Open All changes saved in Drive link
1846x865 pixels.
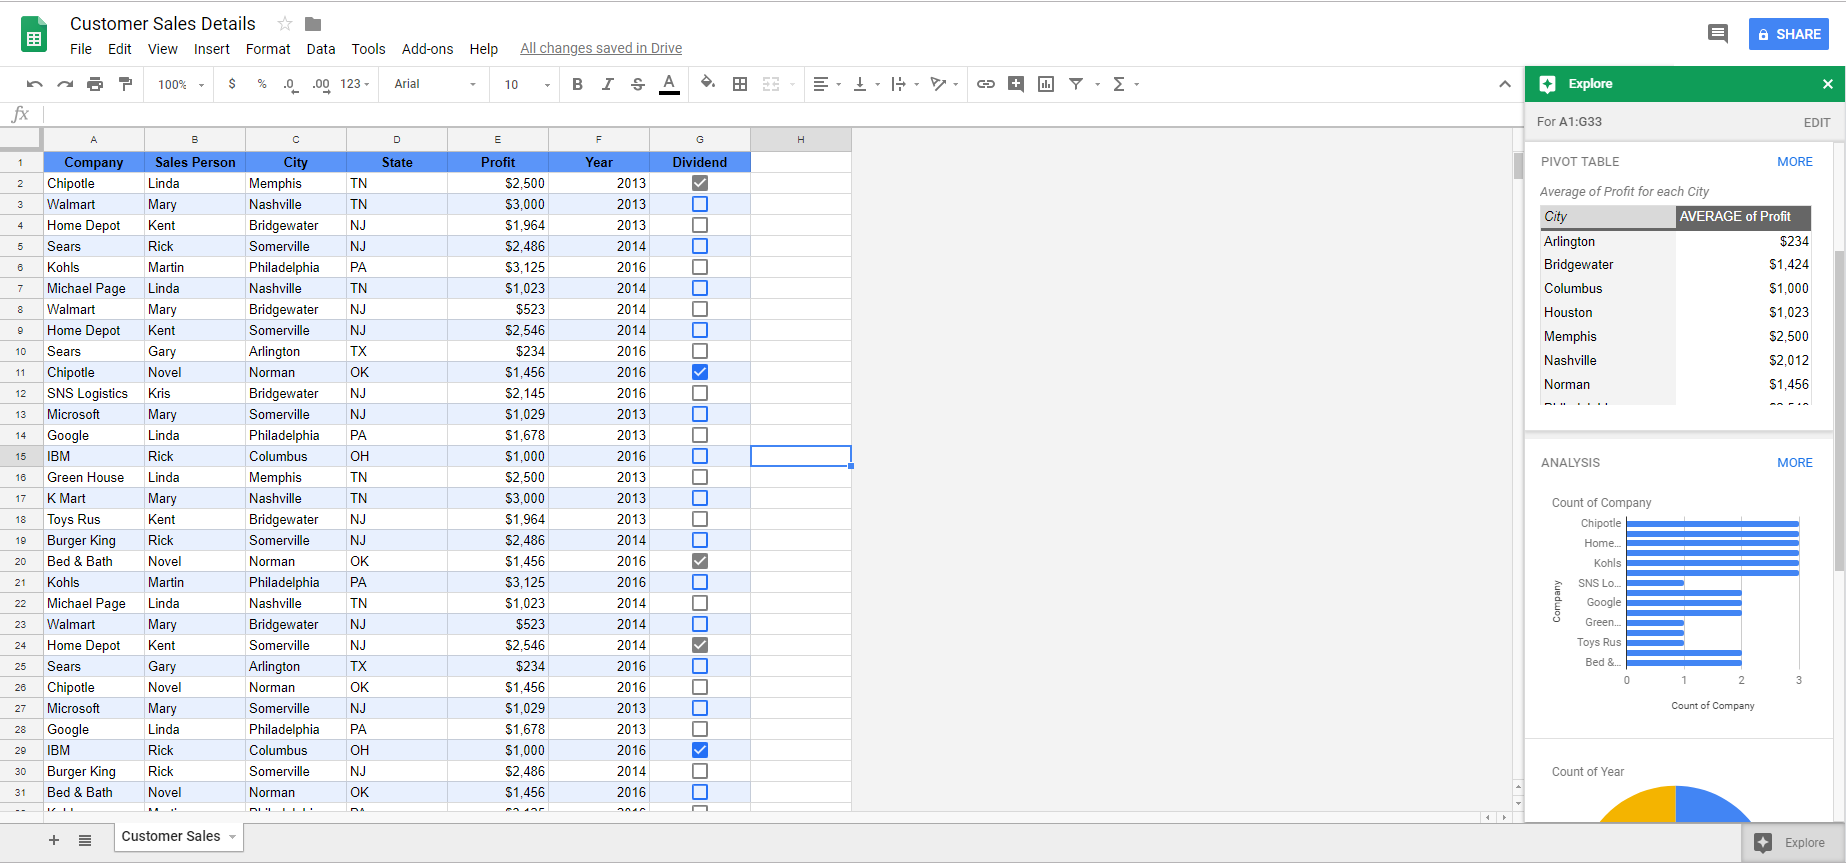click(601, 48)
